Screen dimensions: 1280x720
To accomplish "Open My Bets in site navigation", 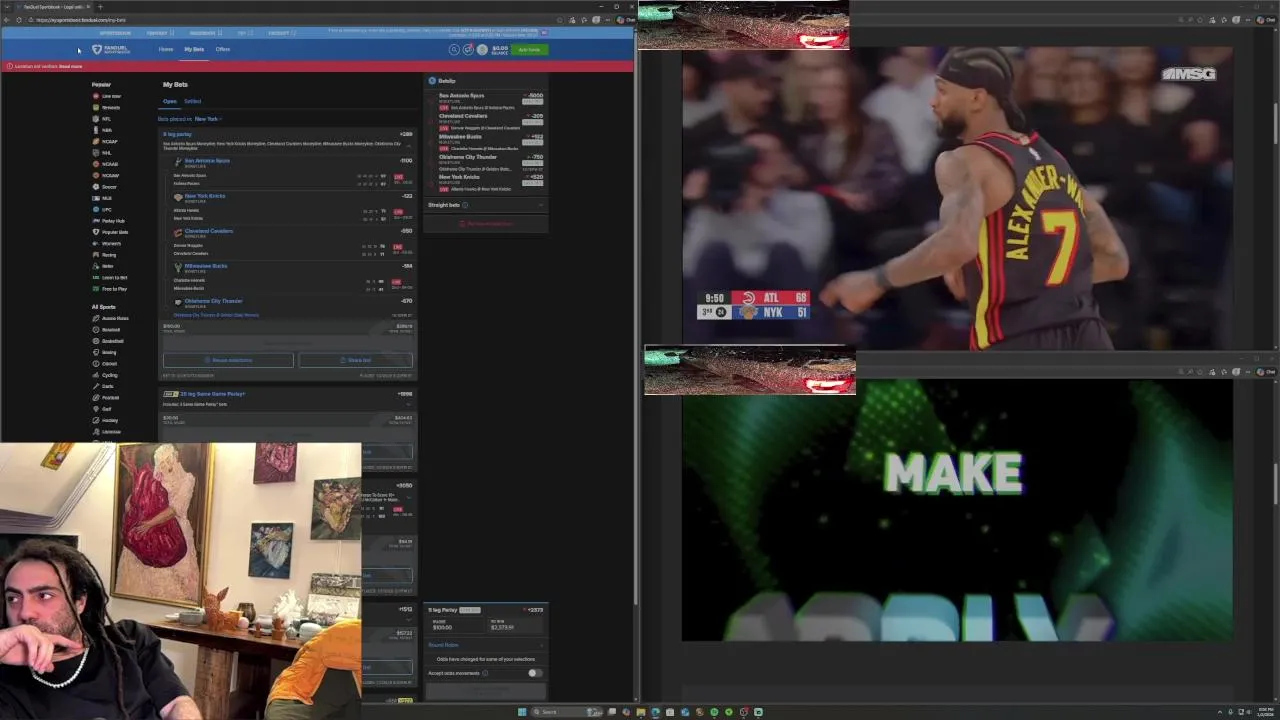I will pyautogui.click(x=194, y=49).
